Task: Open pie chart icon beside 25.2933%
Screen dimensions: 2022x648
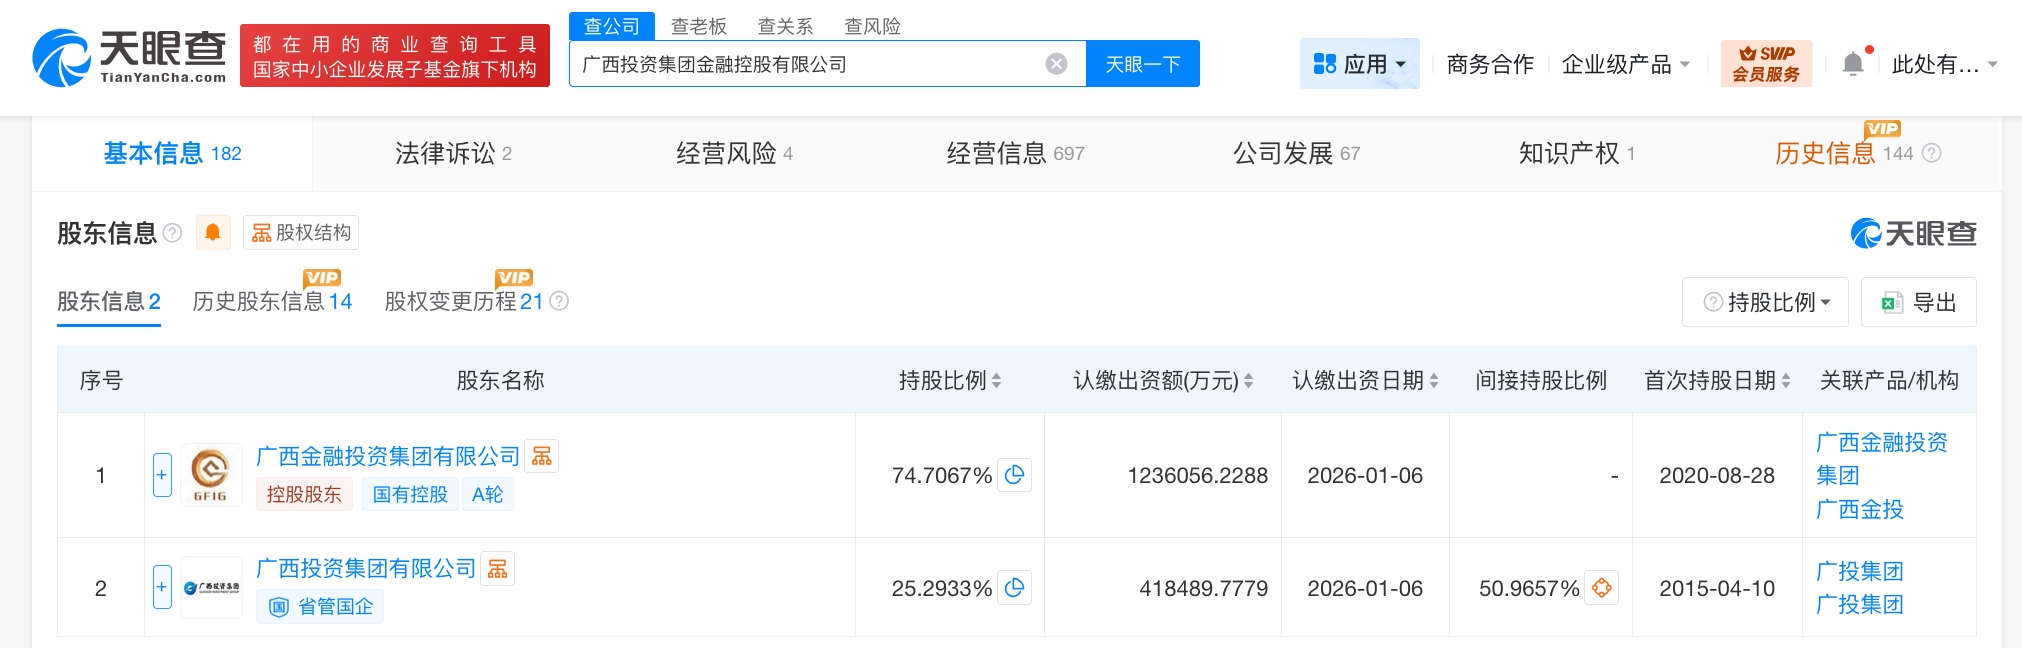Action: [x=1015, y=588]
